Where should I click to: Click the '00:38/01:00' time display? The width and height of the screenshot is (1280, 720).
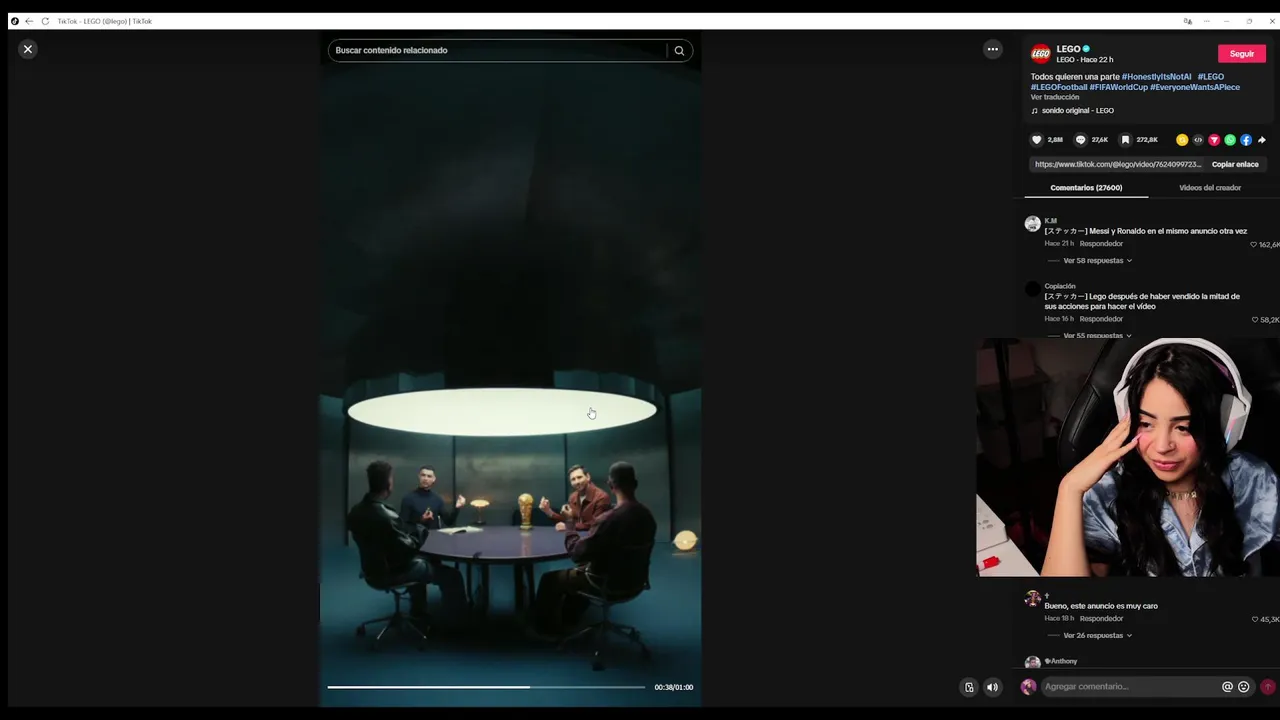point(673,688)
